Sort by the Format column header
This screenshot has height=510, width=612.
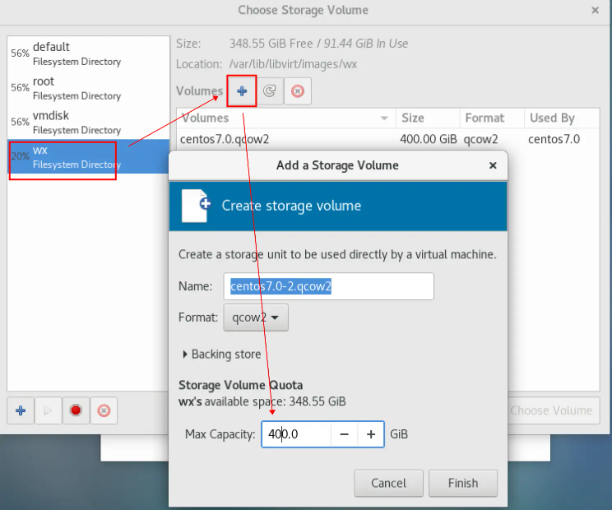(492, 118)
